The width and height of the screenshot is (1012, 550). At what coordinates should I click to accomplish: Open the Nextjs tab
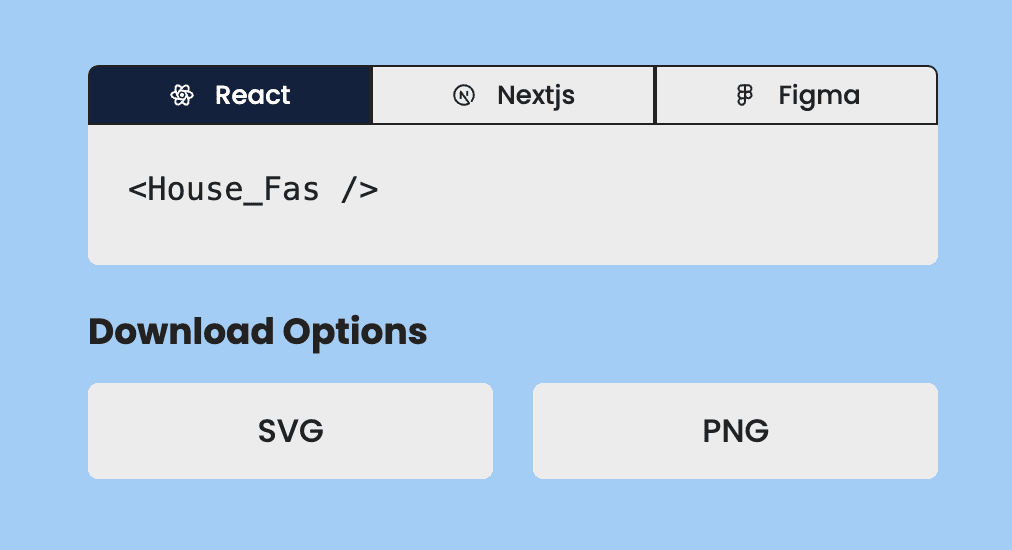(513, 96)
